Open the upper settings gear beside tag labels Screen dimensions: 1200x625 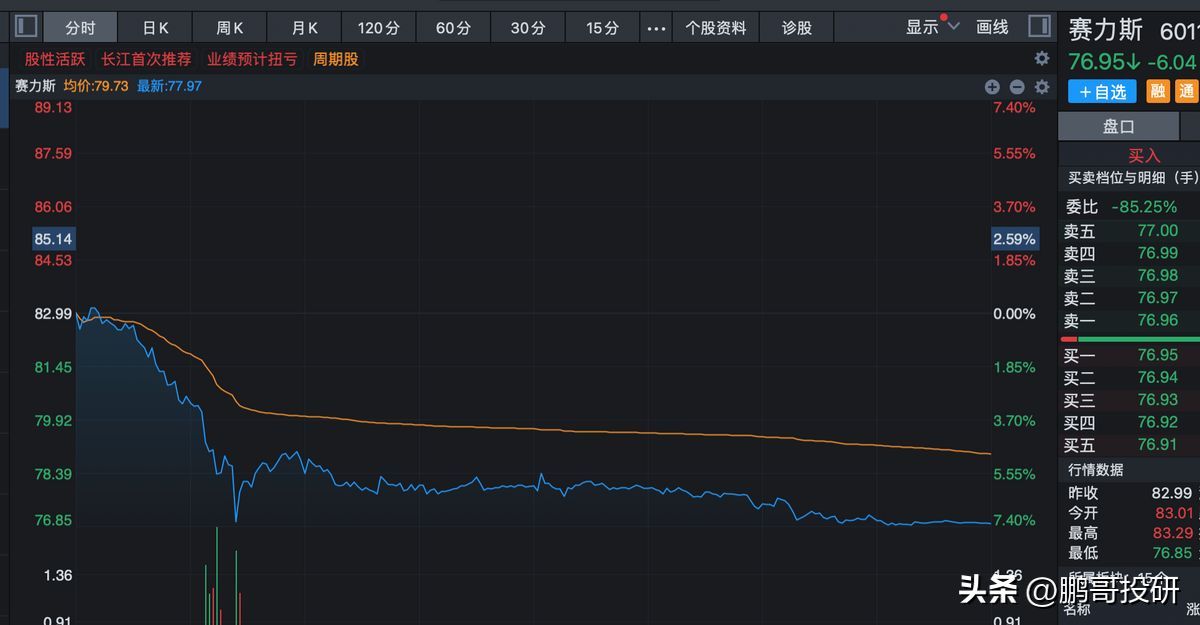(x=1041, y=58)
